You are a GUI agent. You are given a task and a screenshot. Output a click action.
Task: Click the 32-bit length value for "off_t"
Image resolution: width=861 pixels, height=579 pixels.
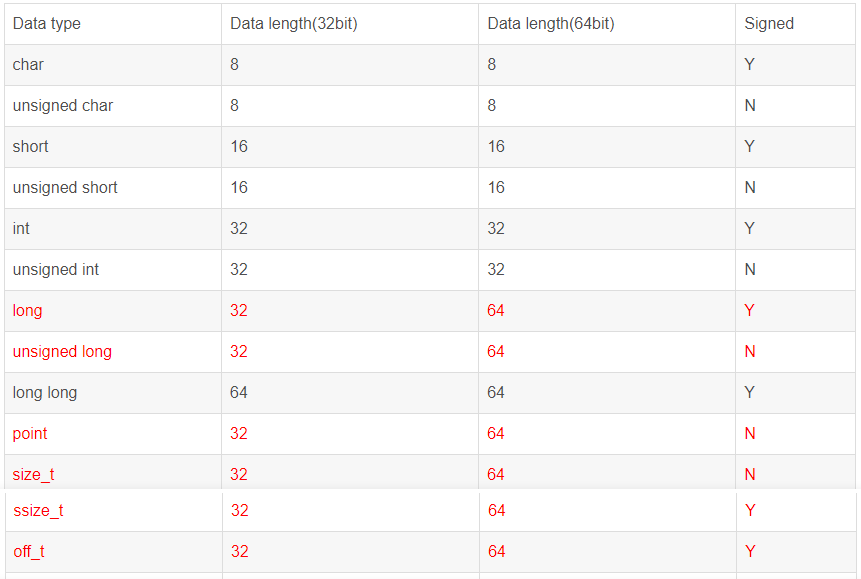pos(239,552)
